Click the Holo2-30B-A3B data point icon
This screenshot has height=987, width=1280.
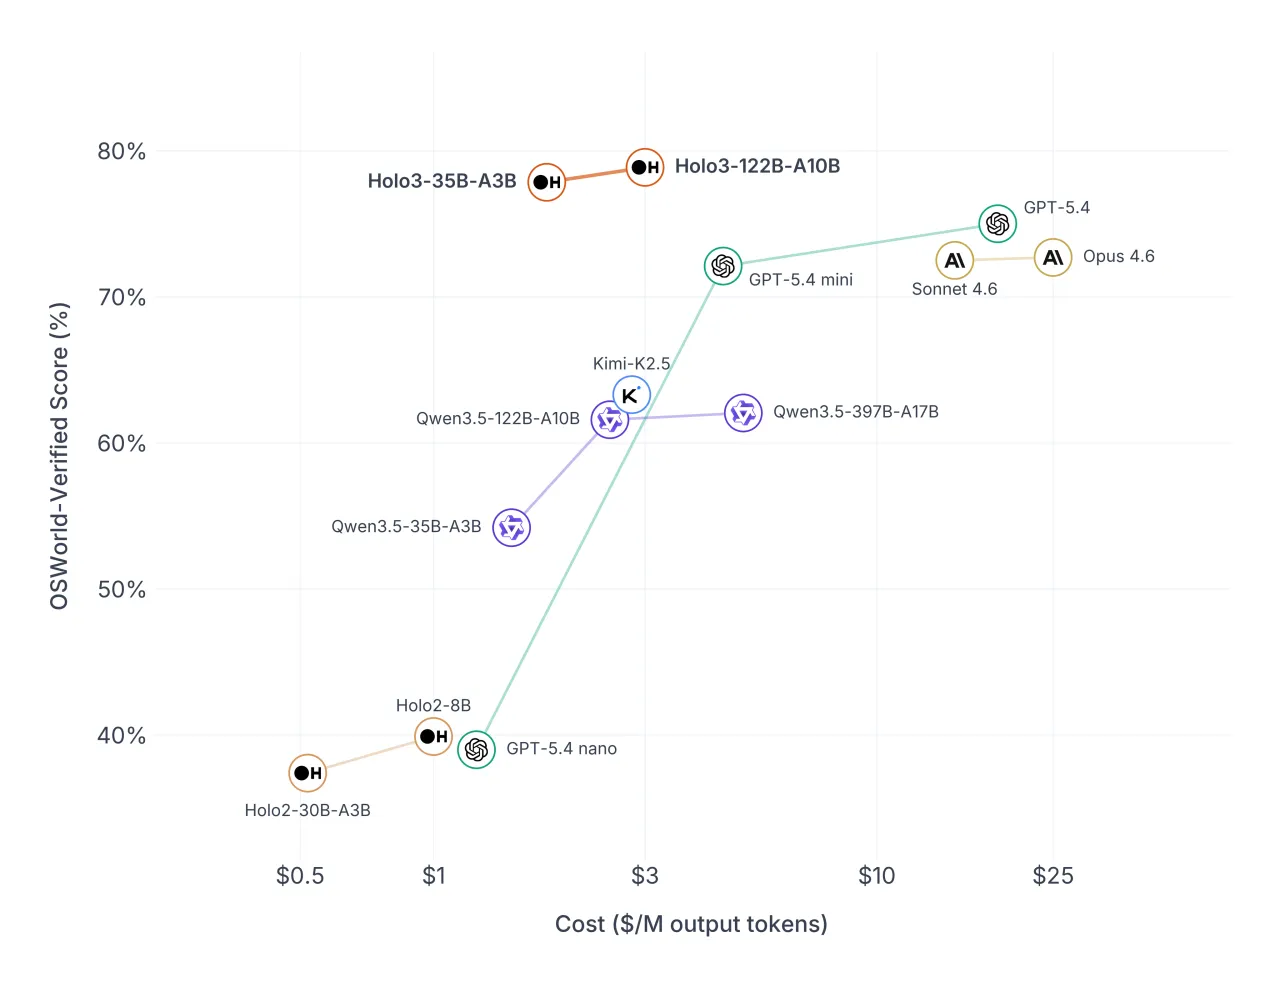tap(308, 773)
